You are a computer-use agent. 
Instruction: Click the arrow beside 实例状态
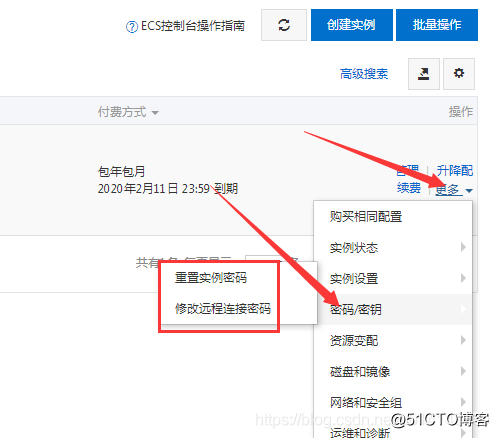(463, 247)
